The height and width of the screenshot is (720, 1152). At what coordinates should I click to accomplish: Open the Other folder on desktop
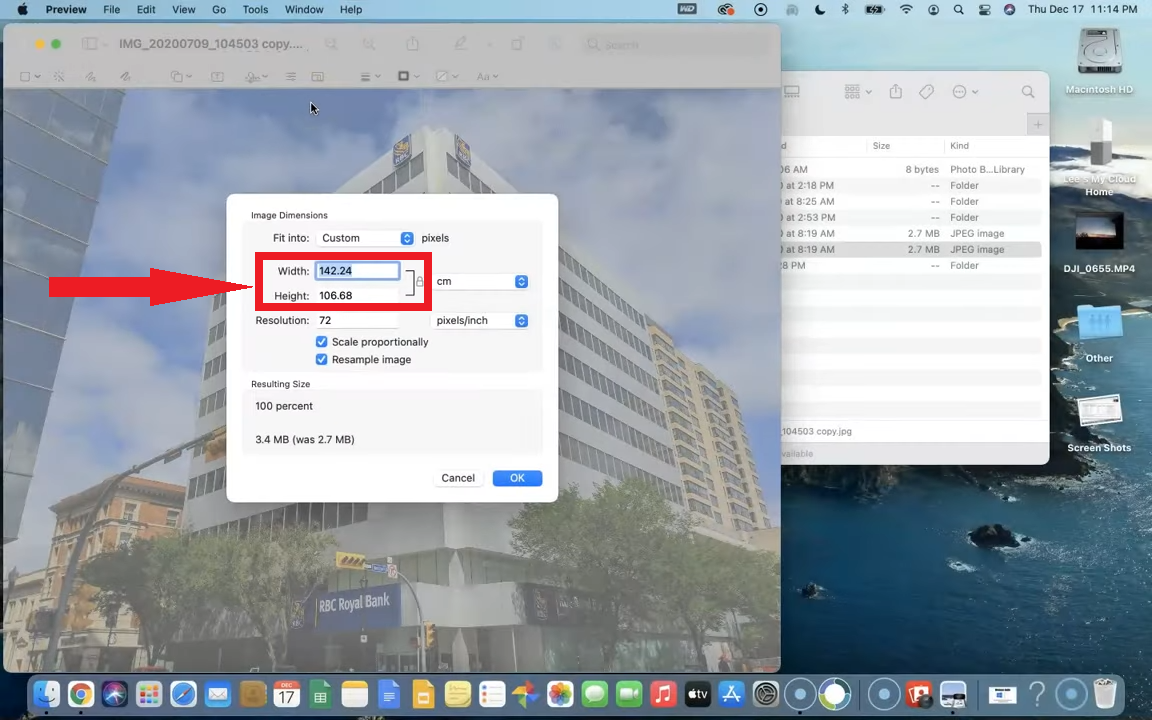pos(1099,334)
